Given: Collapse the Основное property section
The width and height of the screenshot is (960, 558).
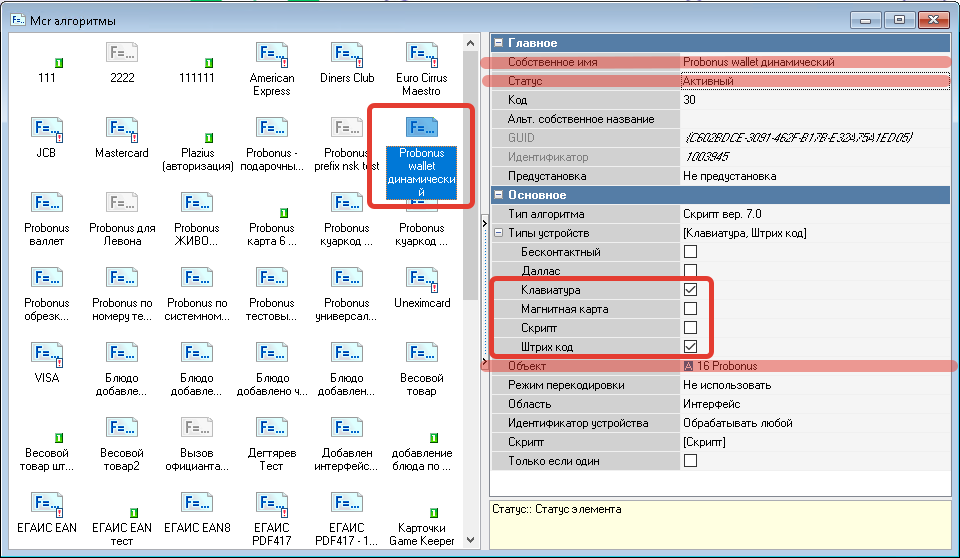Looking at the screenshot, I should coord(498,195).
